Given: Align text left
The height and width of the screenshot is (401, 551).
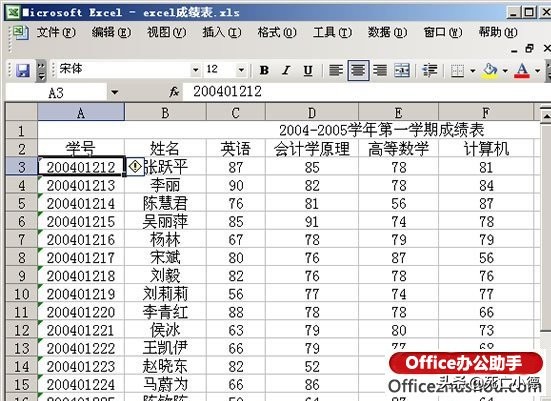Looking at the screenshot, I should (336, 70).
